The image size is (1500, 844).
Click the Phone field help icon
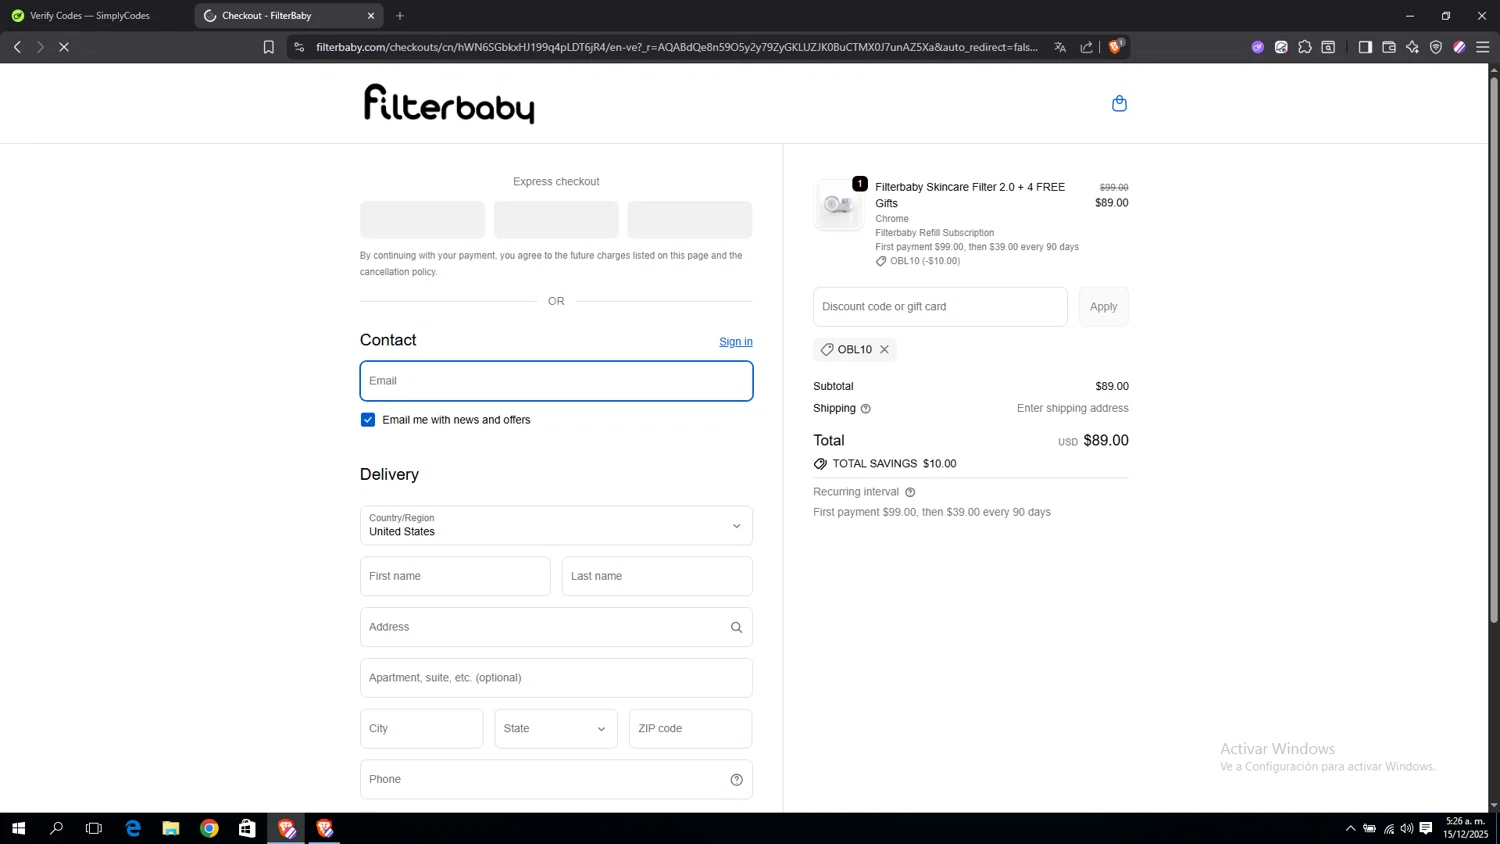737,780
